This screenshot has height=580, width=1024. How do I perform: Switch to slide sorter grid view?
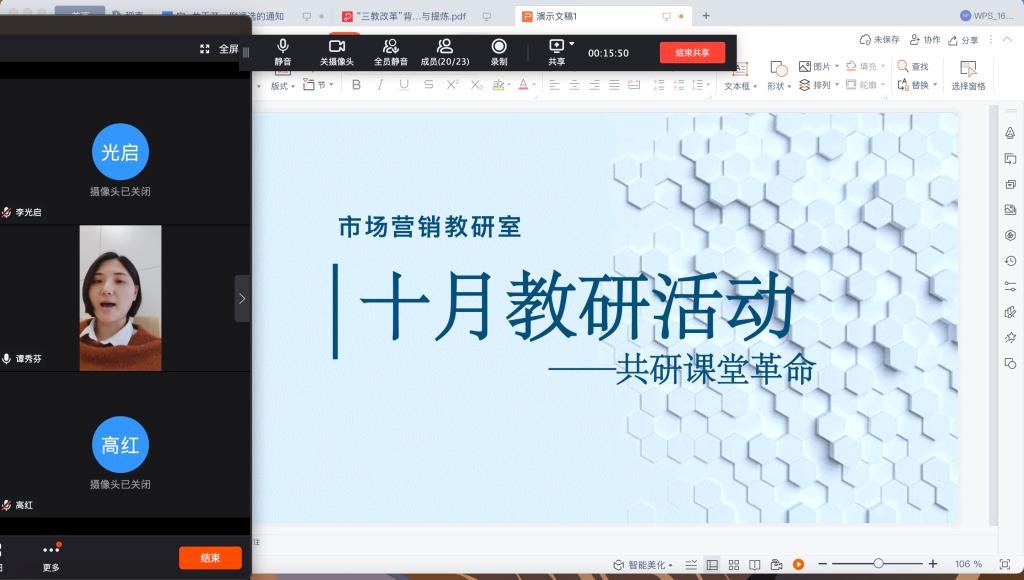point(732,564)
